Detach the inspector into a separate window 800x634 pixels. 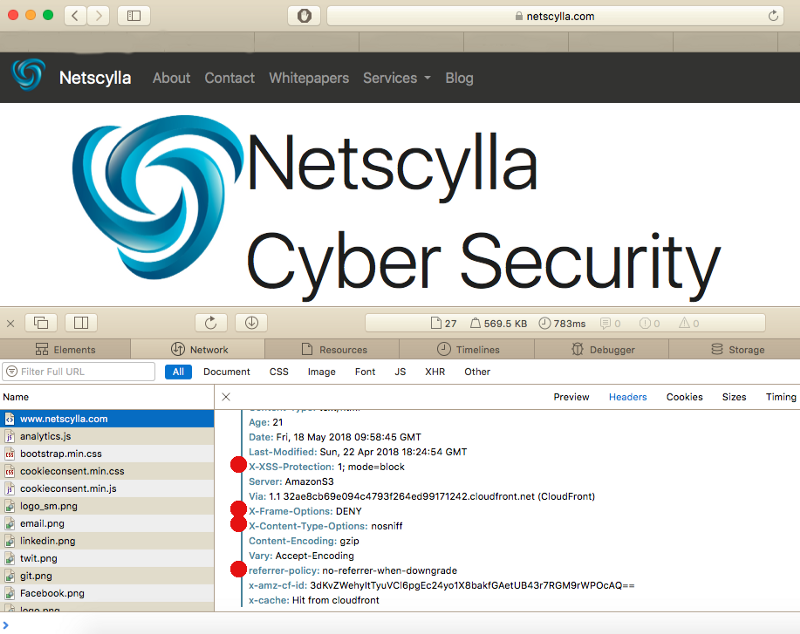tap(41, 323)
